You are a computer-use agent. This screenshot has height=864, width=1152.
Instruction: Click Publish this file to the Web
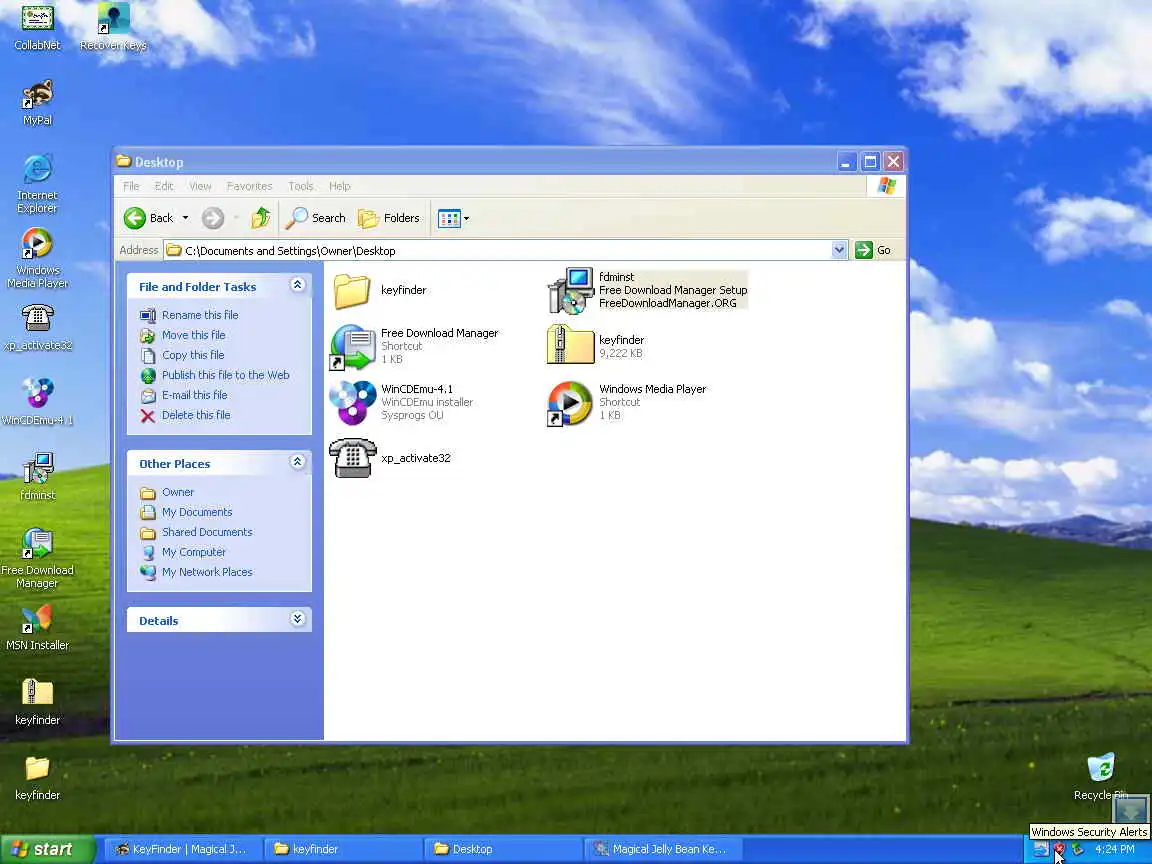click(226, 375)
